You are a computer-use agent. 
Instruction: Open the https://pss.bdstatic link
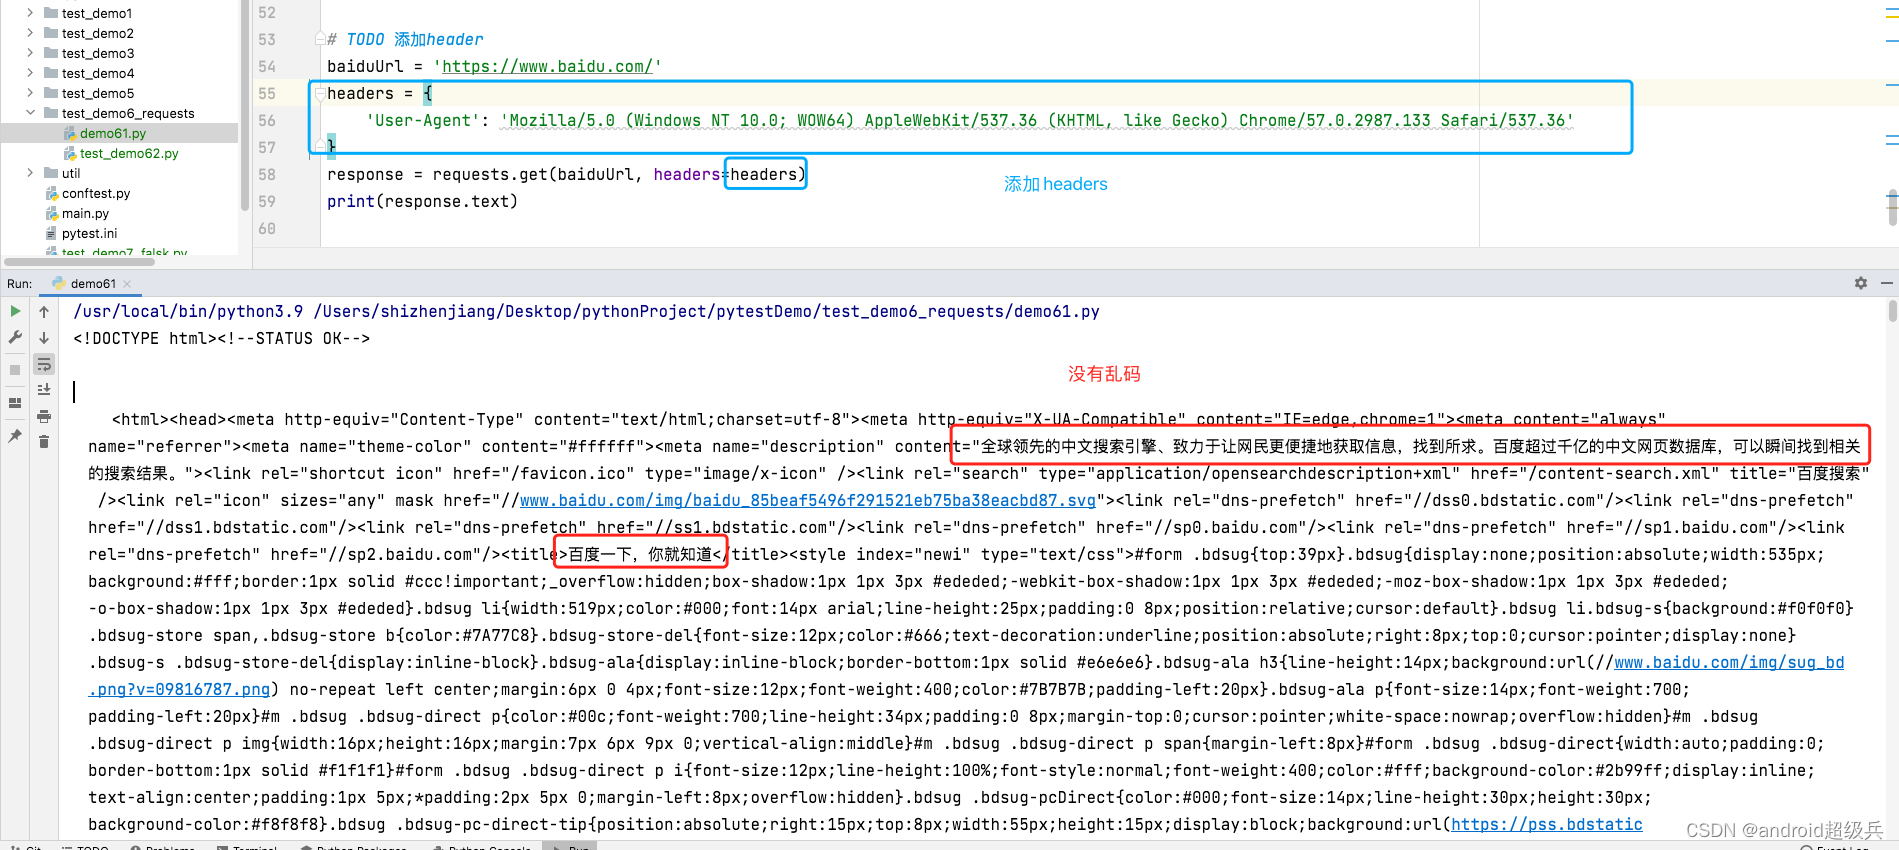(1547, 824)
